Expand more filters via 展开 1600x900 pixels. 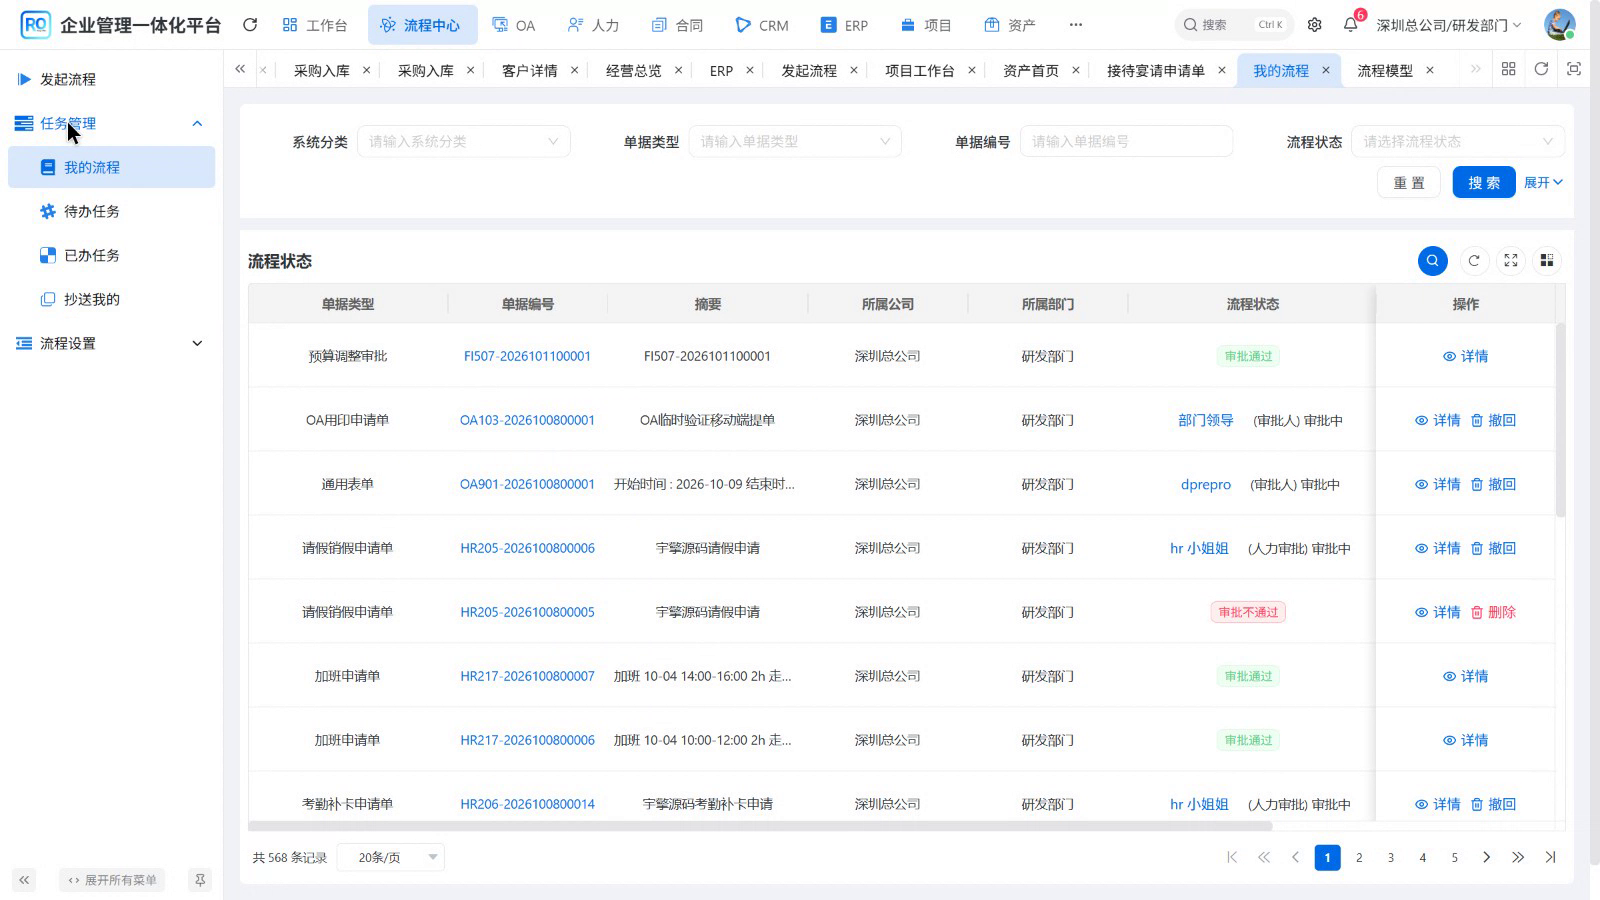[1543, 182]
